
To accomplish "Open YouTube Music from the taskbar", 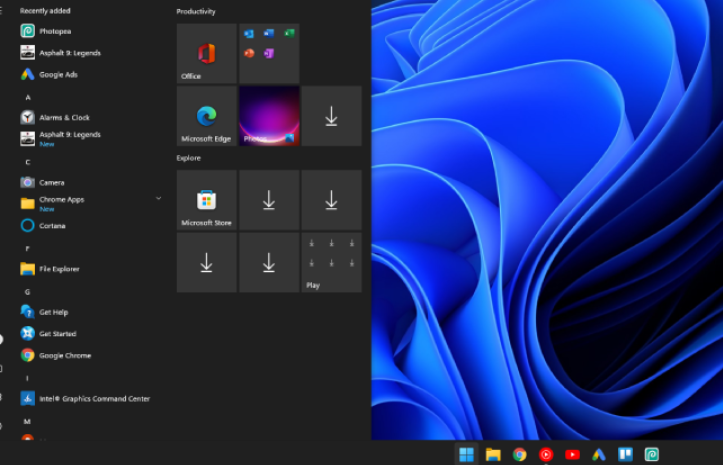I will click(x=546, y=454).
